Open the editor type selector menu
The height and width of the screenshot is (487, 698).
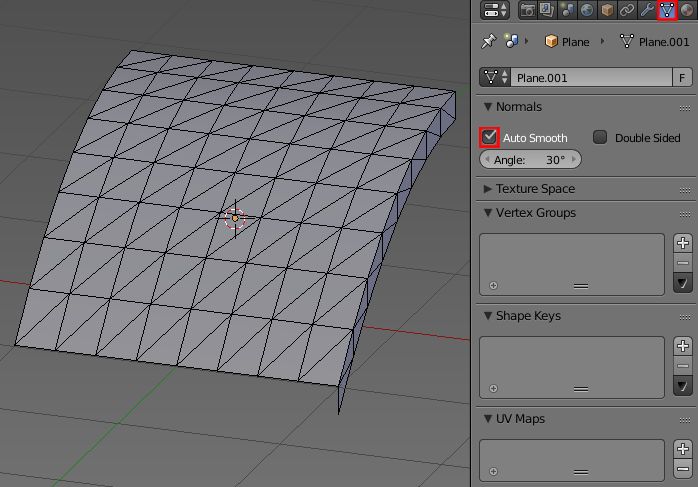pyautogui.click(x=495, y=10)
